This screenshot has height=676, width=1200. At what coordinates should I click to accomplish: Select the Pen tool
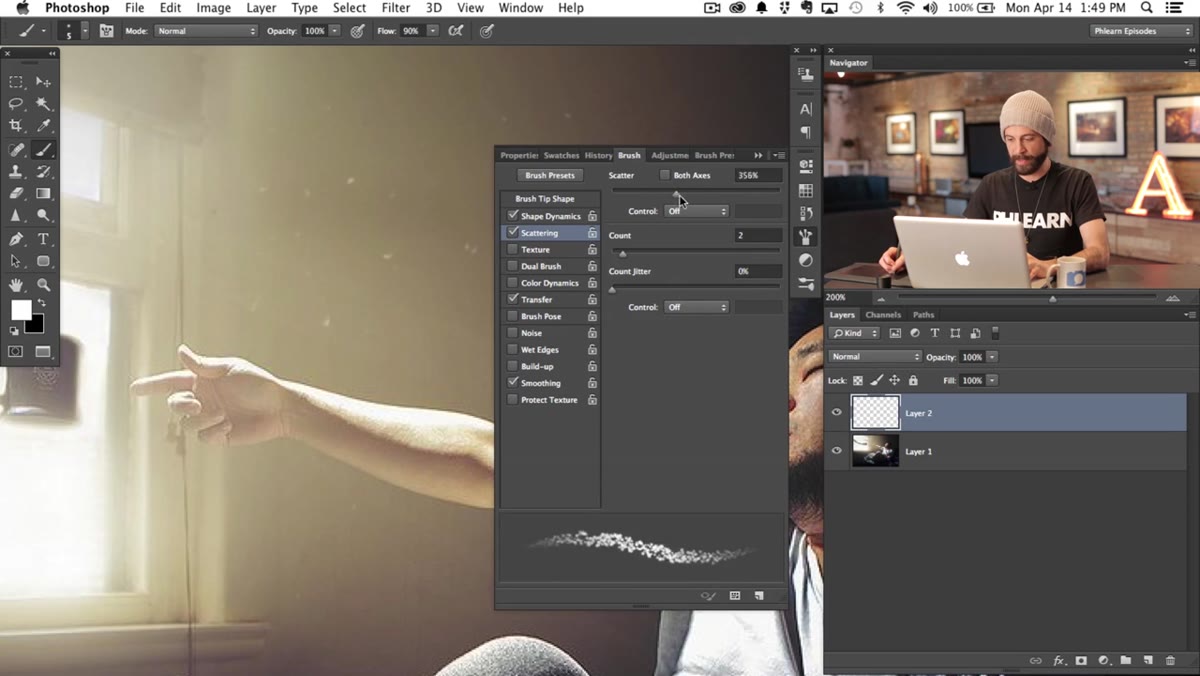(x=16, y=240)
